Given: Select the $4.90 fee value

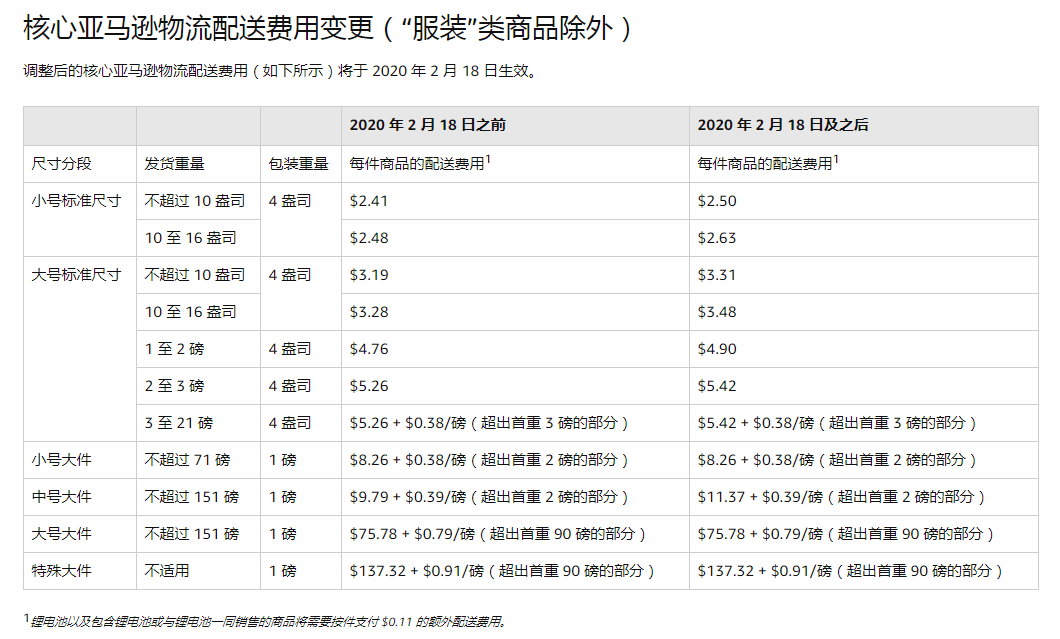Looking at the screenshot, I should click(x=717, y=349).
